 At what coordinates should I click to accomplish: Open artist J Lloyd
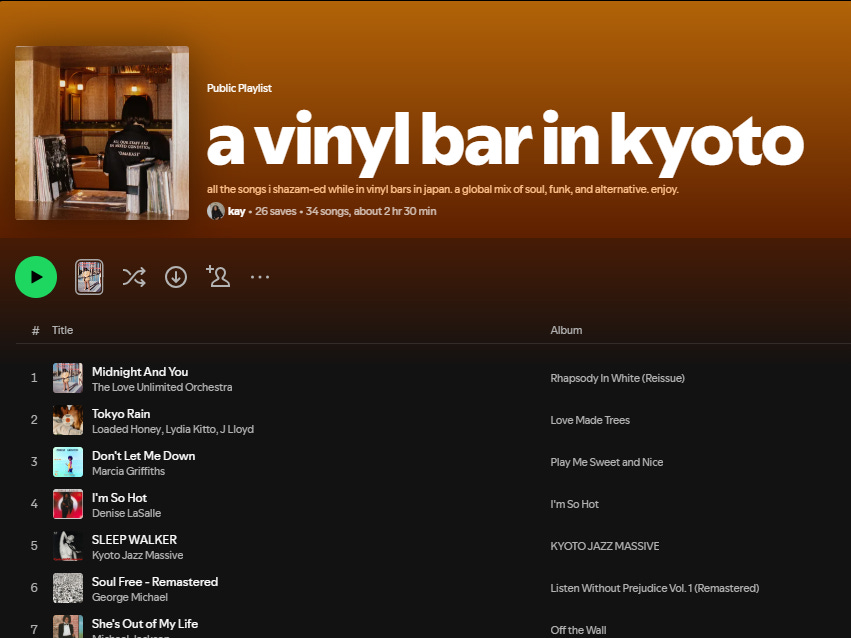point(237,429)
